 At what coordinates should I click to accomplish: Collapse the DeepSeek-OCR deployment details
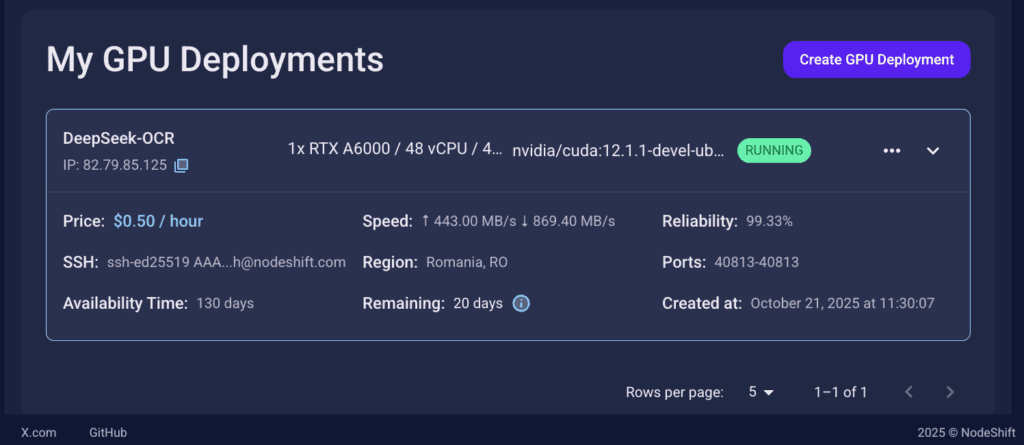(933, 151)
